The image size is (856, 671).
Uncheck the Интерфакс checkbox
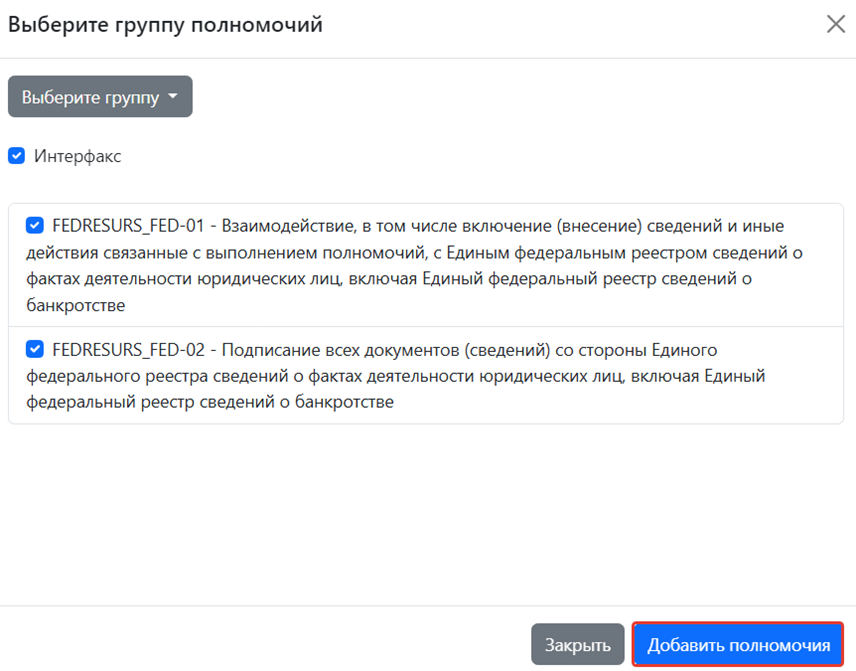point(16,156)
